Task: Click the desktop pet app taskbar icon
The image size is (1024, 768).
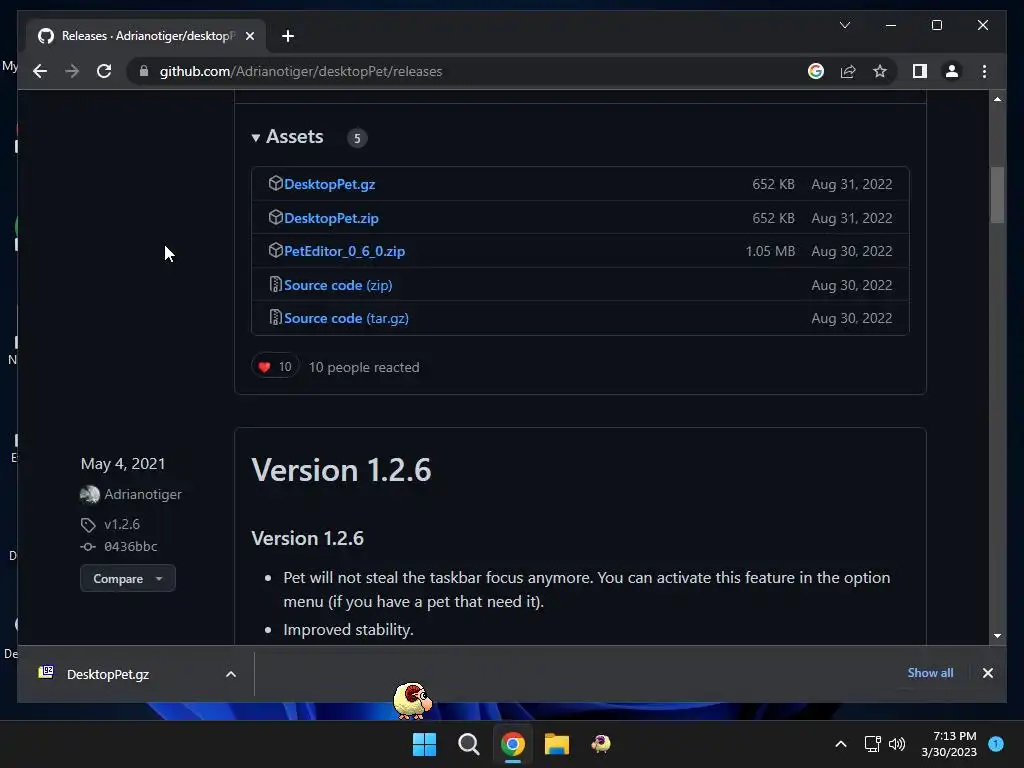Action: [x=601, y=744]
